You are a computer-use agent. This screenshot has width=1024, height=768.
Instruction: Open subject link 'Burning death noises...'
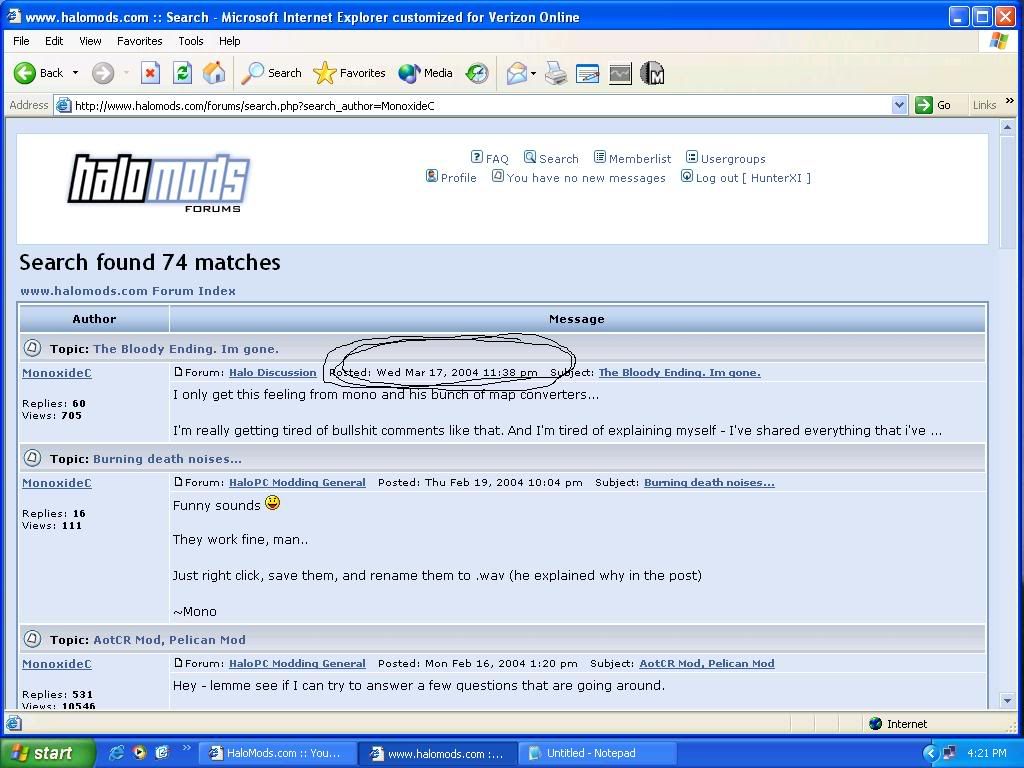coord(709,482)
